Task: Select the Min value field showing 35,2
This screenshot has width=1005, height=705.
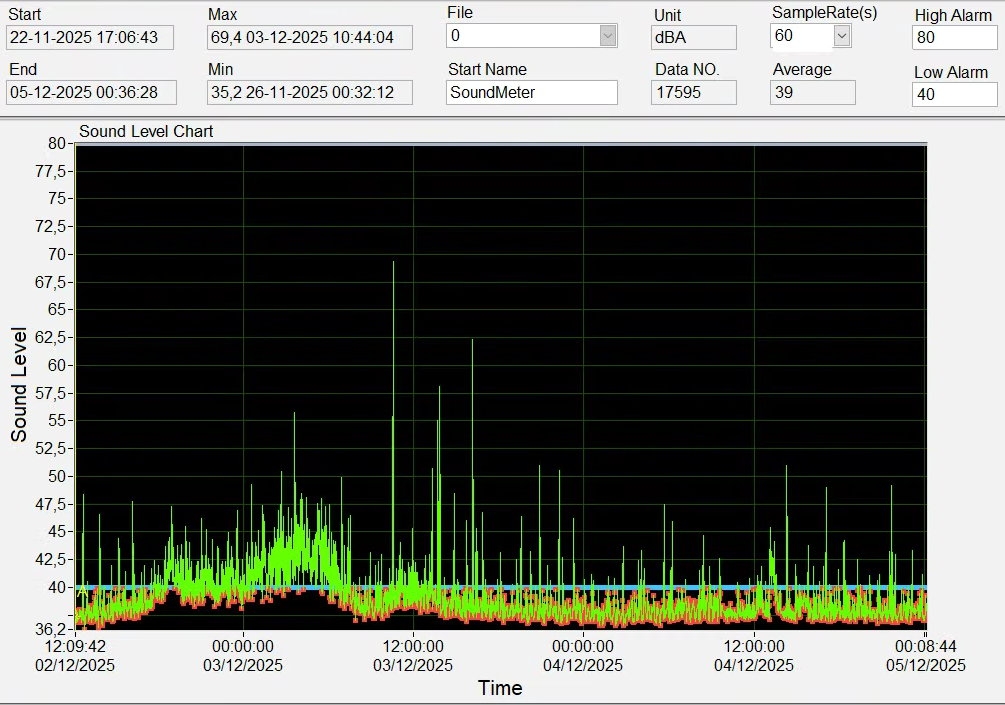Action: [x=309, y=92]
